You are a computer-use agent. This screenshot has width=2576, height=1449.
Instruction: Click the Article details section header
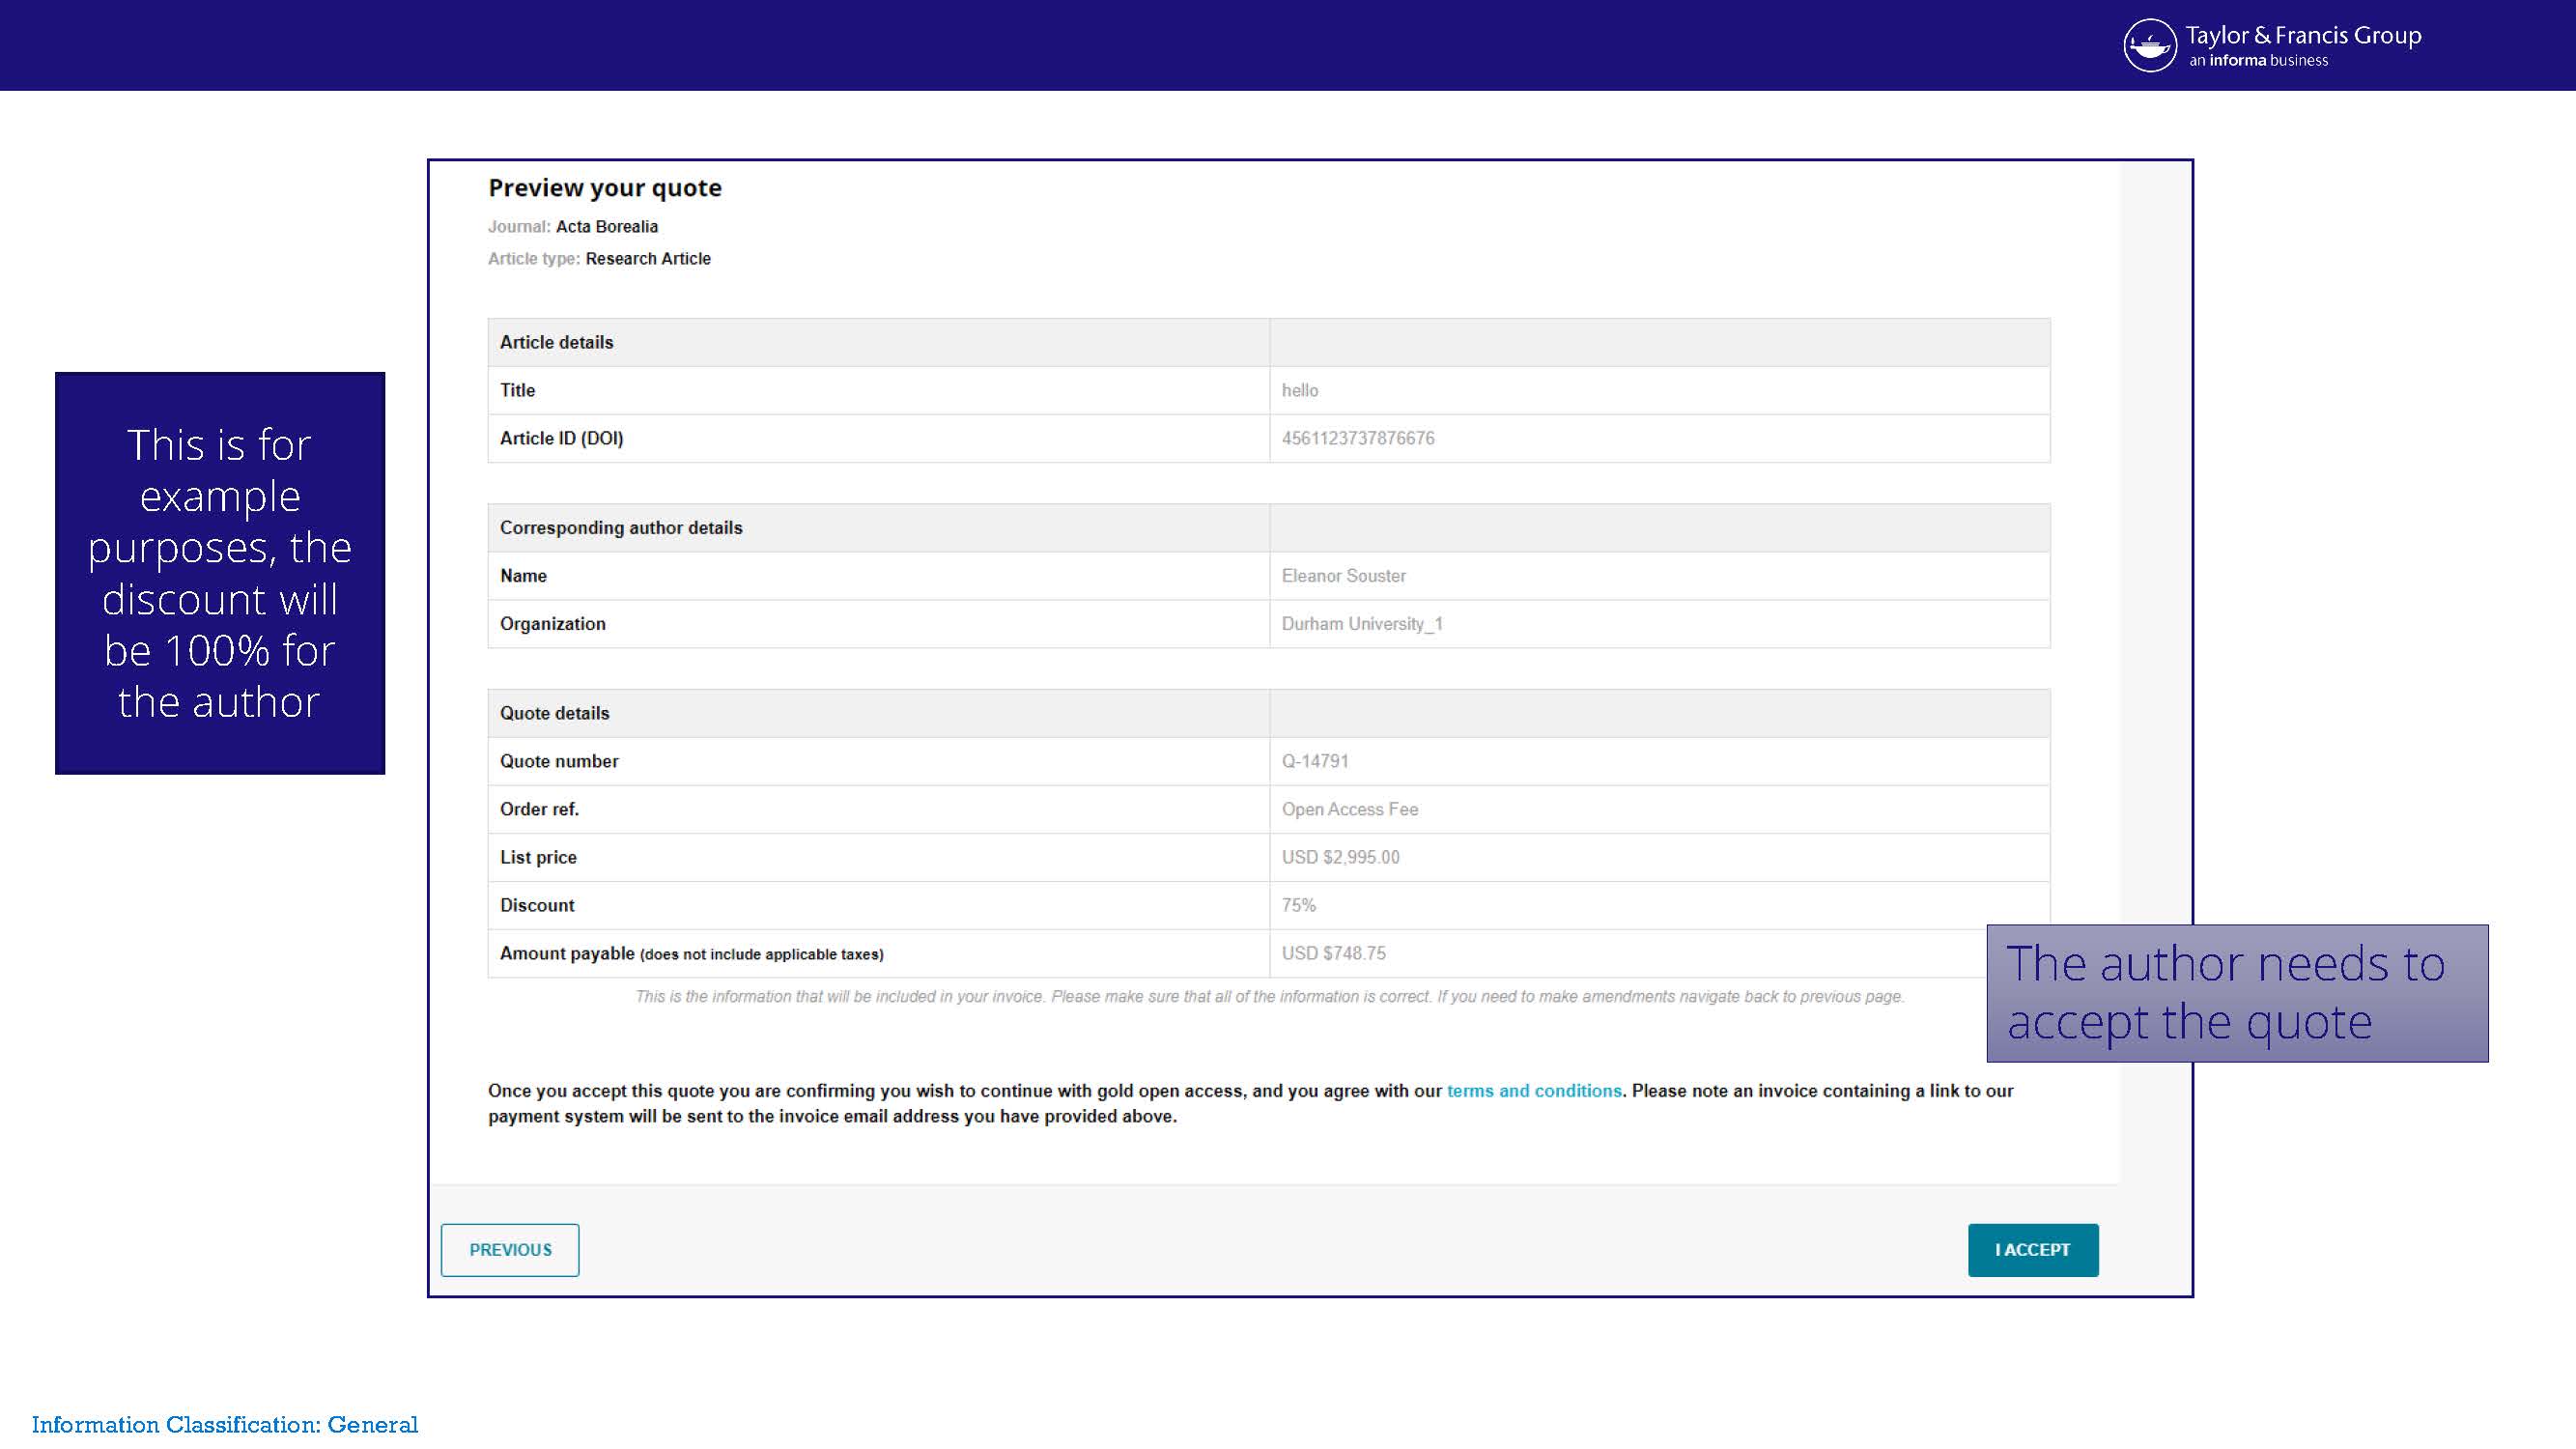(x=557, y=342)
